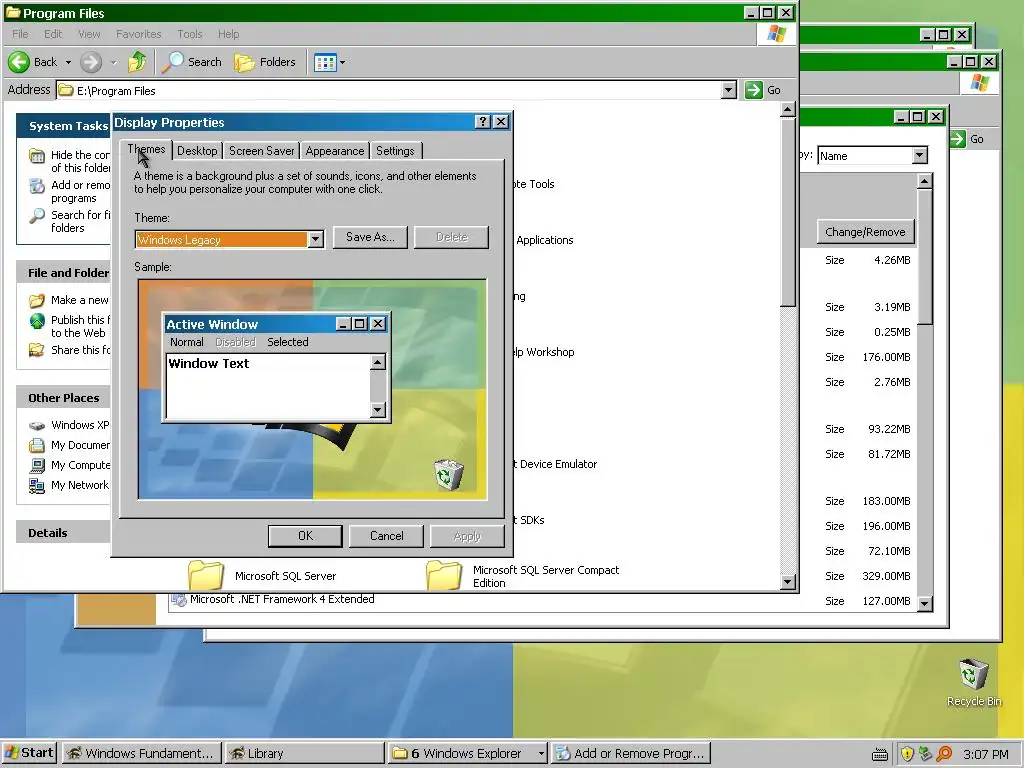Viewport: 1024px width, 768px height.
Task: Click the Up folder toolbar icon
Action: click(x=137, y=62)
